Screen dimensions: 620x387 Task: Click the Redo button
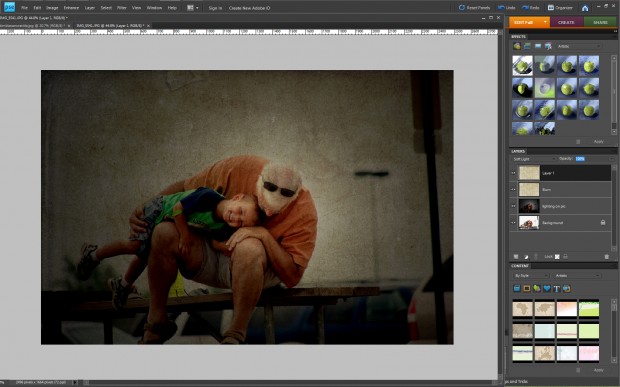(531, 8)
